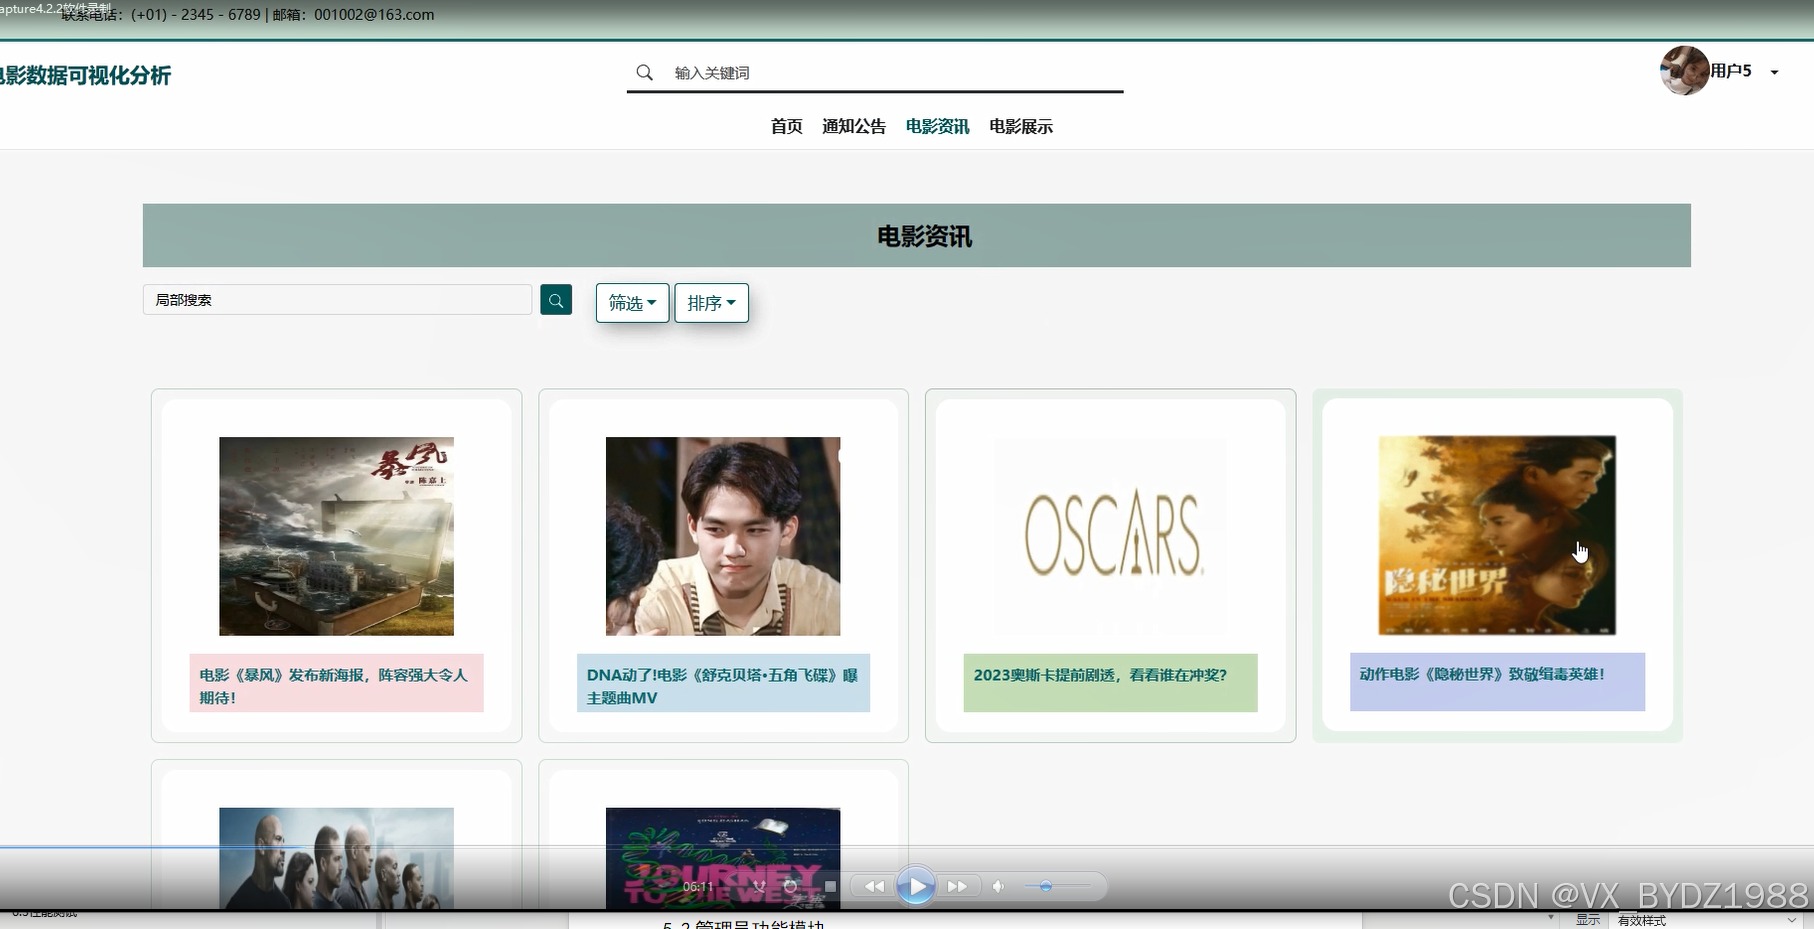Click the green local search button
The width and height of the screenshot is (1814, 929).
tap(556, 300)
